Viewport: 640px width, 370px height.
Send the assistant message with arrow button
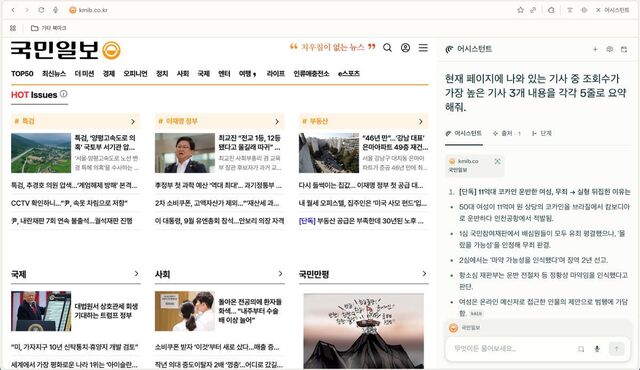click(x=617, y=348)
